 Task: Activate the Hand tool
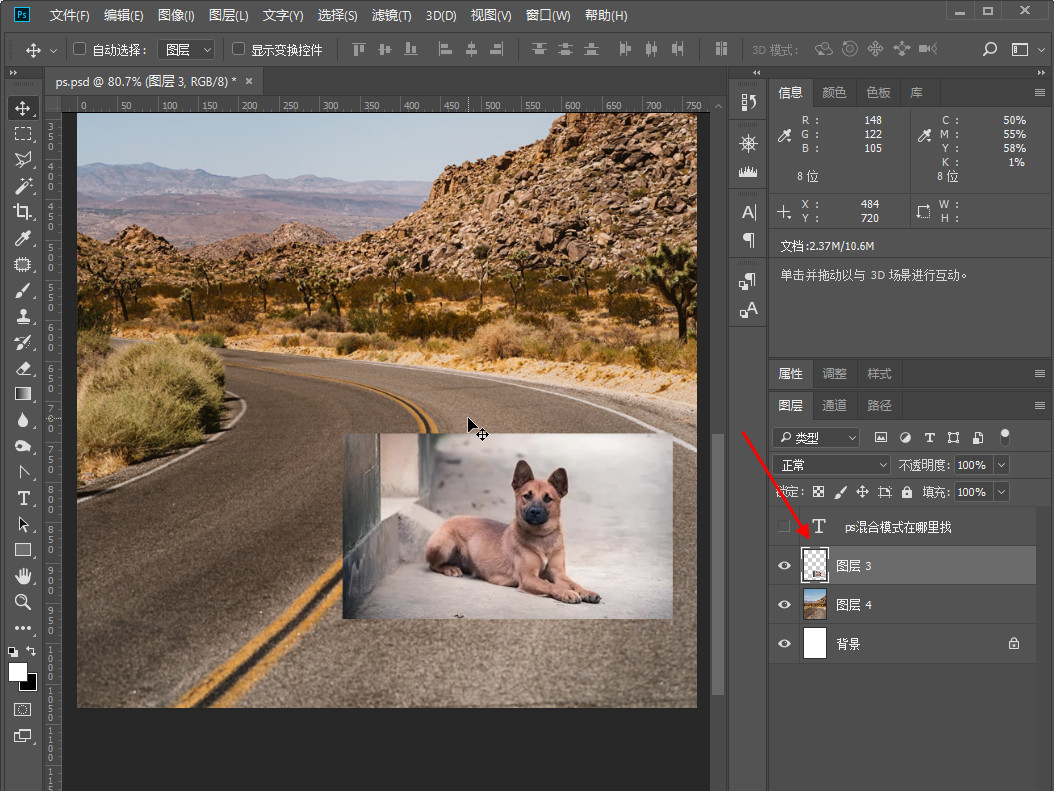click(x=22, y=576)
